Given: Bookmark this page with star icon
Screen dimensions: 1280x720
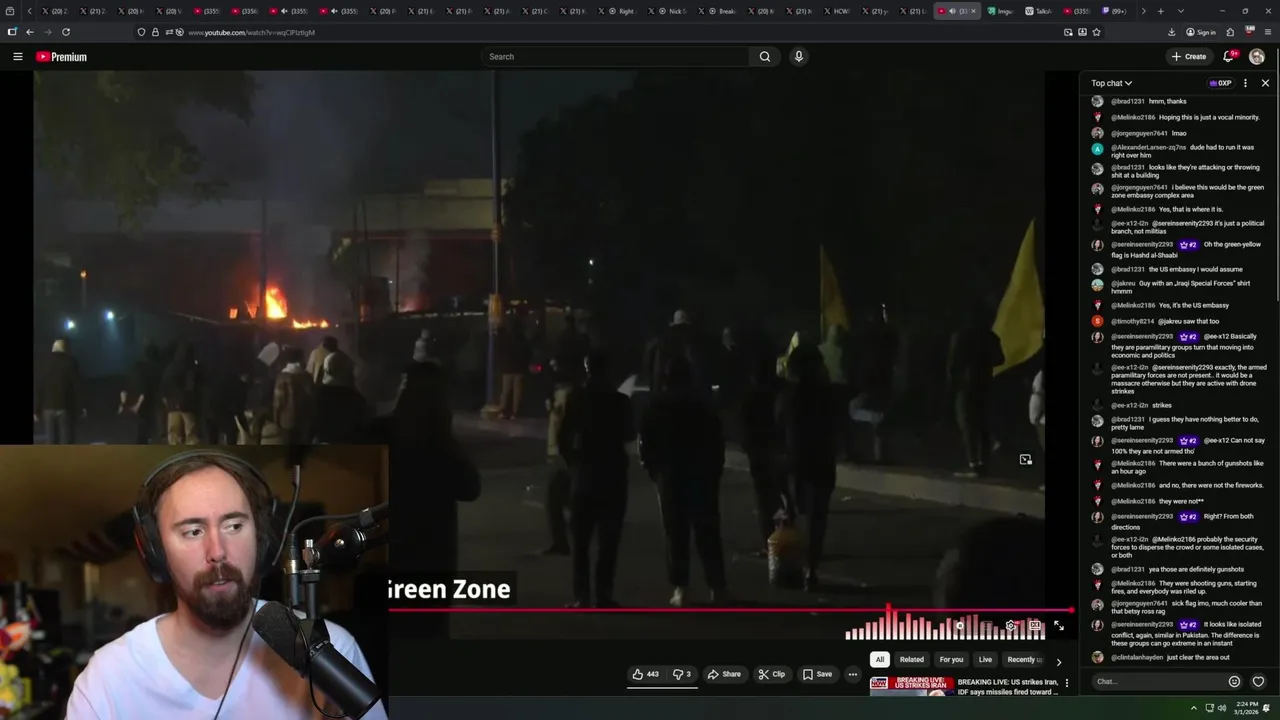Looking at the screenshot, I should coord(1096,32).
